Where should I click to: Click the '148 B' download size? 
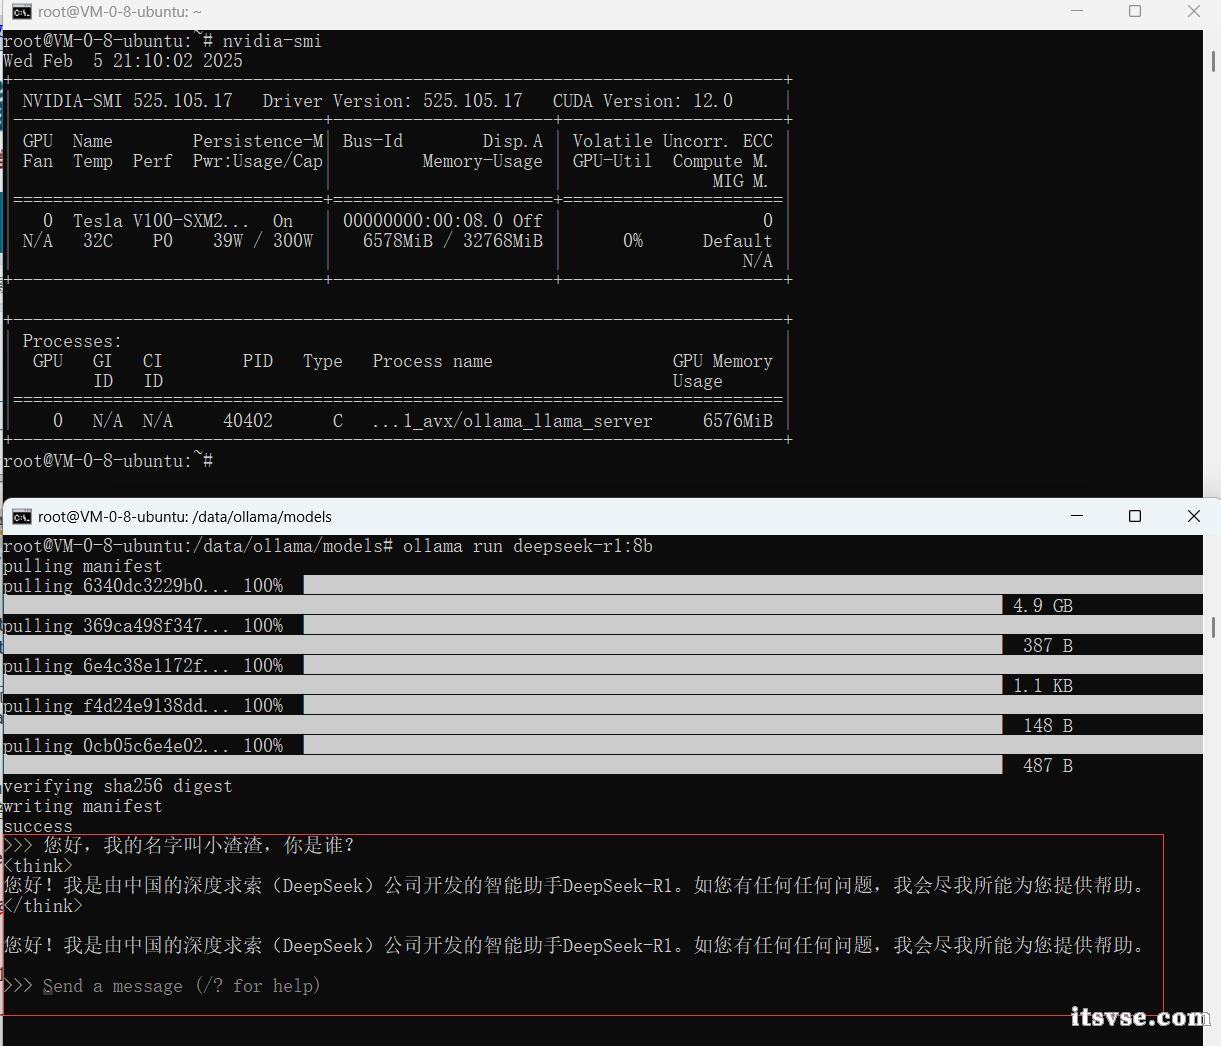tap(1047, 726)
